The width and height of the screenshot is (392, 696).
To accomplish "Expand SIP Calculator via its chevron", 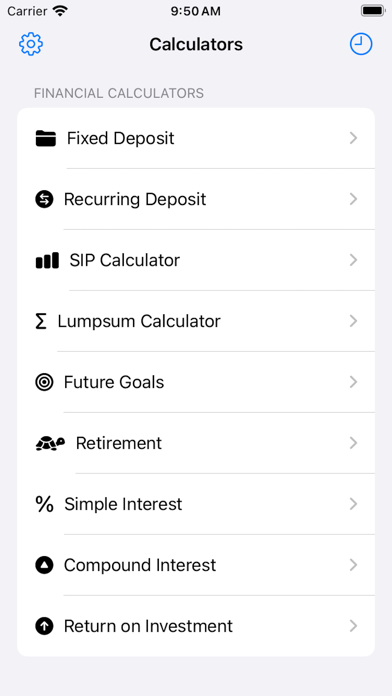I will click(x=353, y=260).
